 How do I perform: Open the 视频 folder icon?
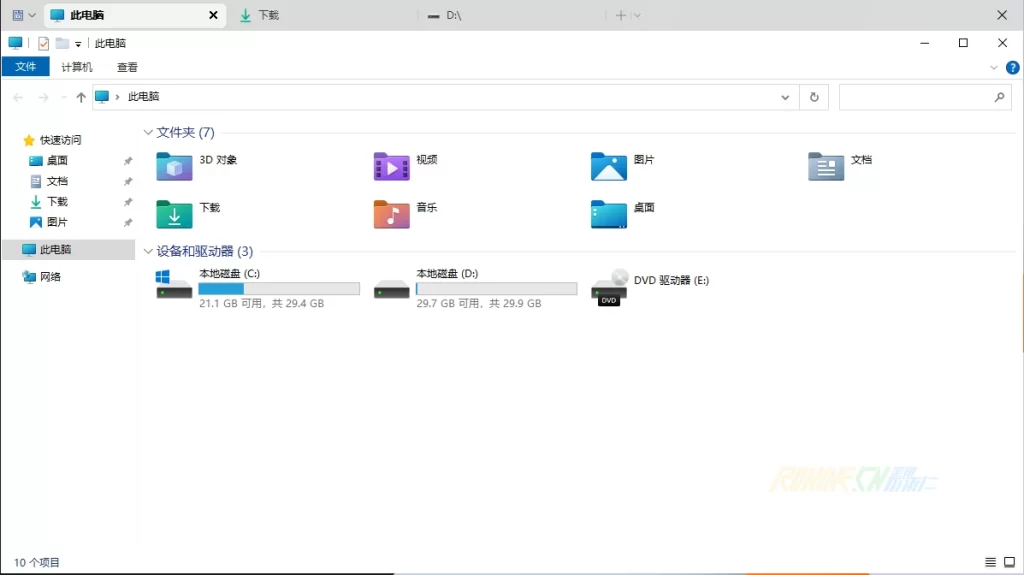point(391,166)
